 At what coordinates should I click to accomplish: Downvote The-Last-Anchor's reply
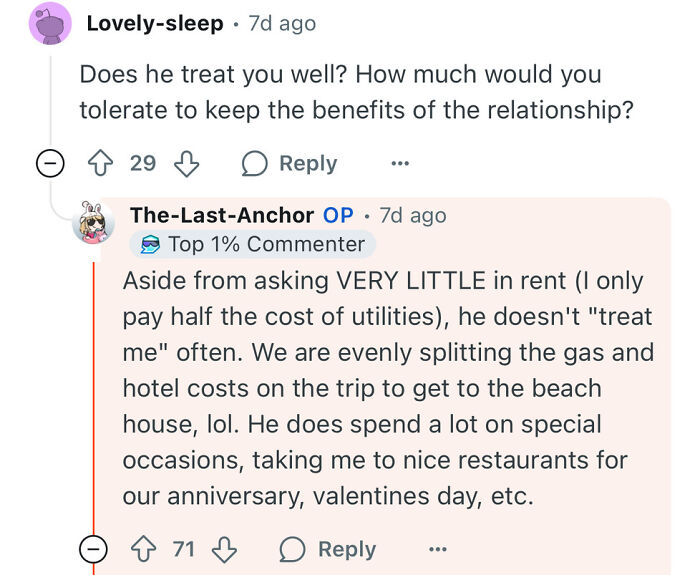[226, 549]
